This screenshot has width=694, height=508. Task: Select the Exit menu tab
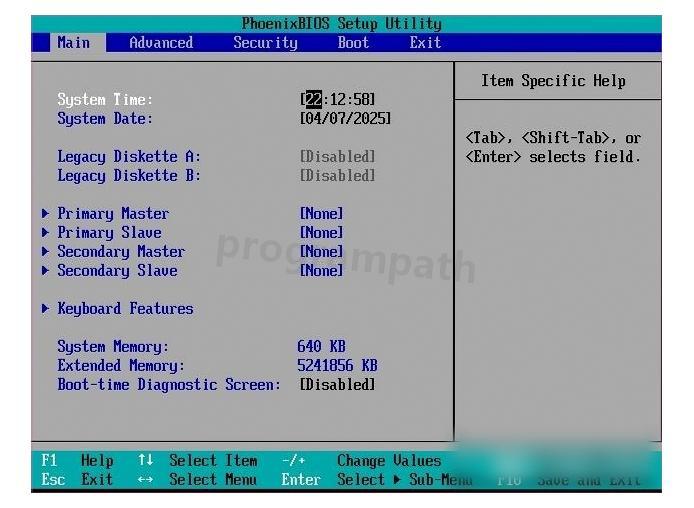coord(425,43)
